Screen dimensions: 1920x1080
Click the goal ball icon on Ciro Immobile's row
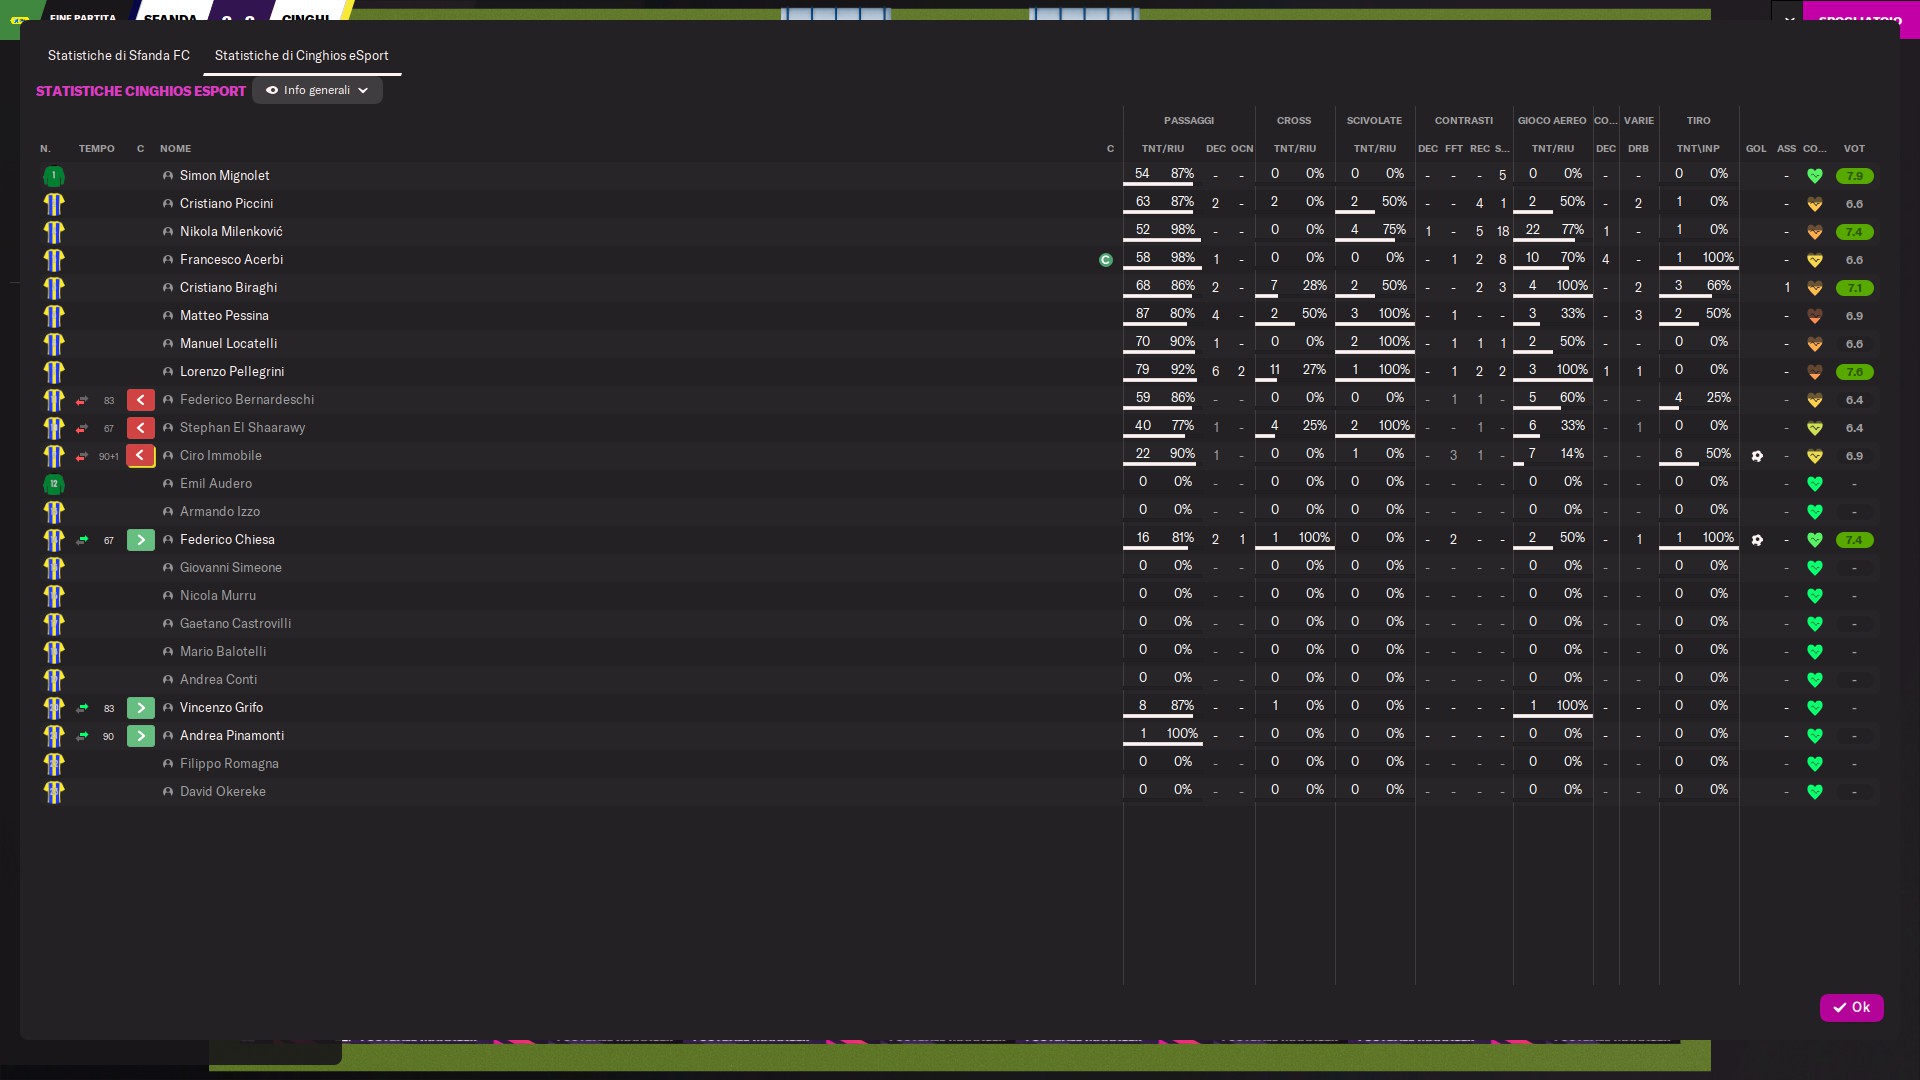[1757, 456]
